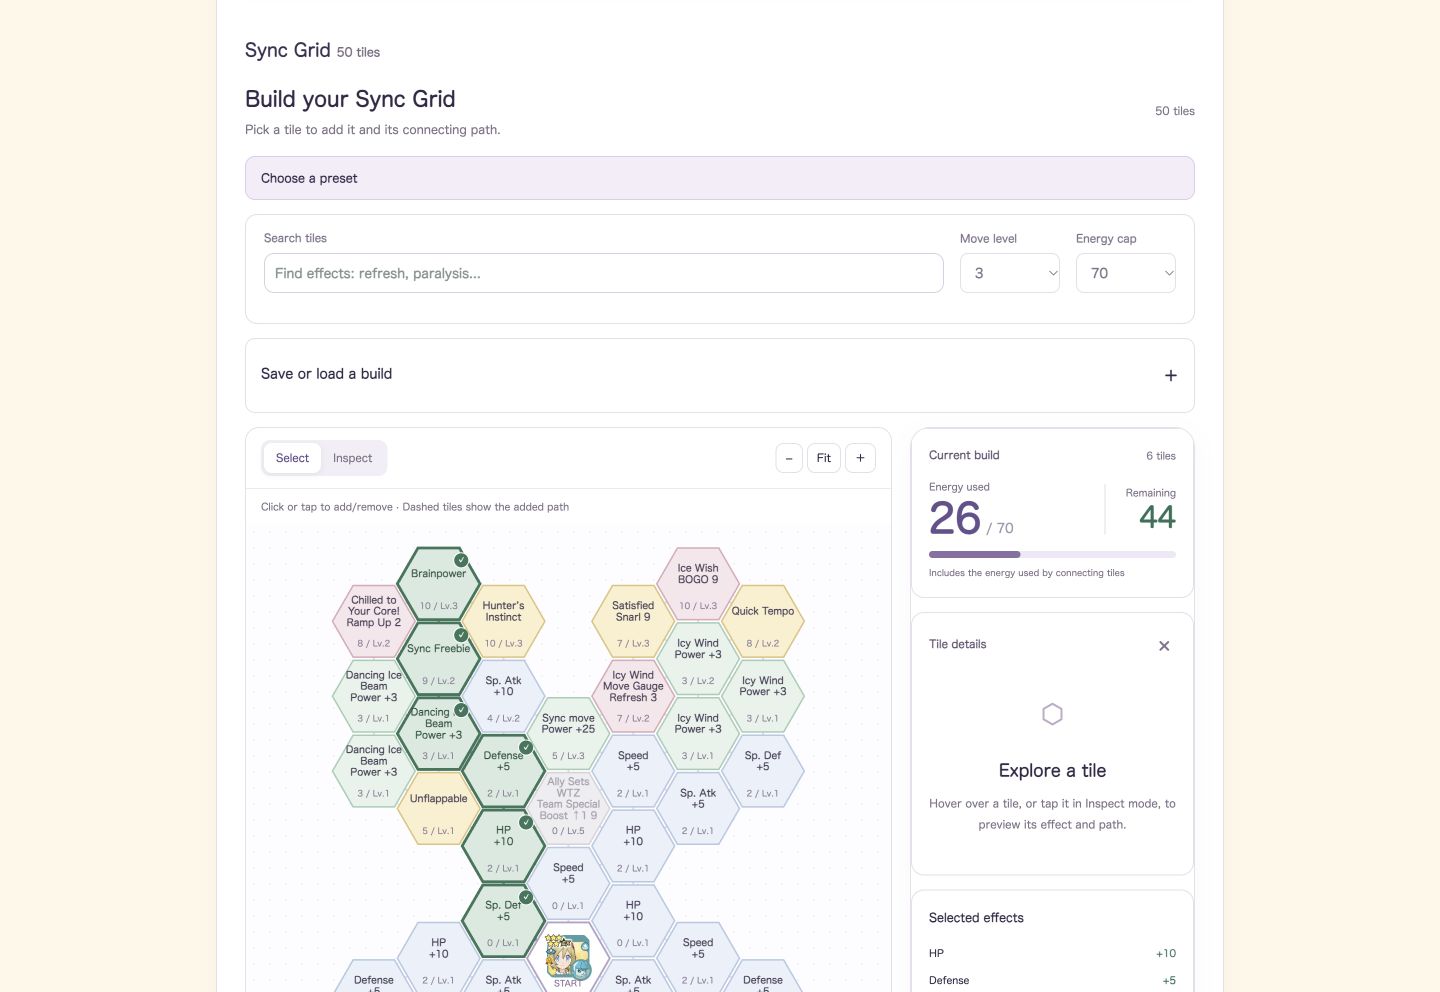Add the Ice Wish BOGO 9 tile
The height and width of the screenshot is (992, 1440).
698,585
